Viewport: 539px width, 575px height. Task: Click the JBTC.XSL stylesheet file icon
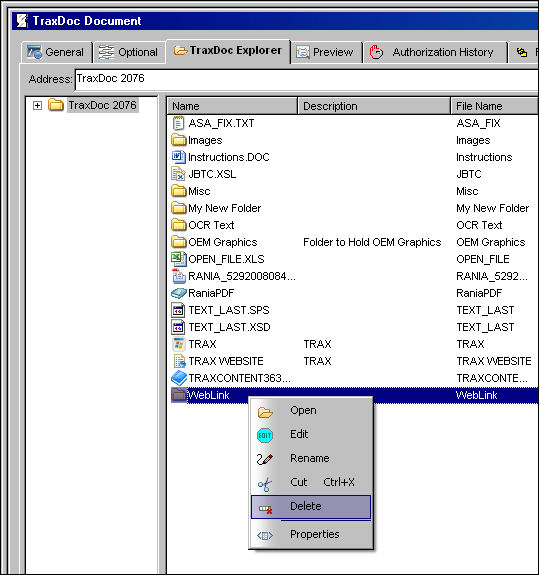(x=178, y=174)
